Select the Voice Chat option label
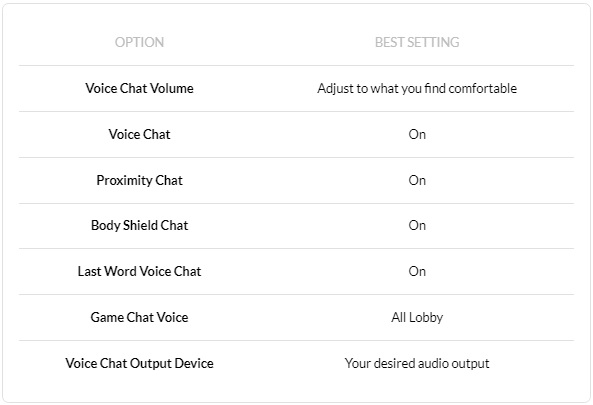The height and width of the screenshot is (405, 593). pyautogui.click(x=139, y=134)
